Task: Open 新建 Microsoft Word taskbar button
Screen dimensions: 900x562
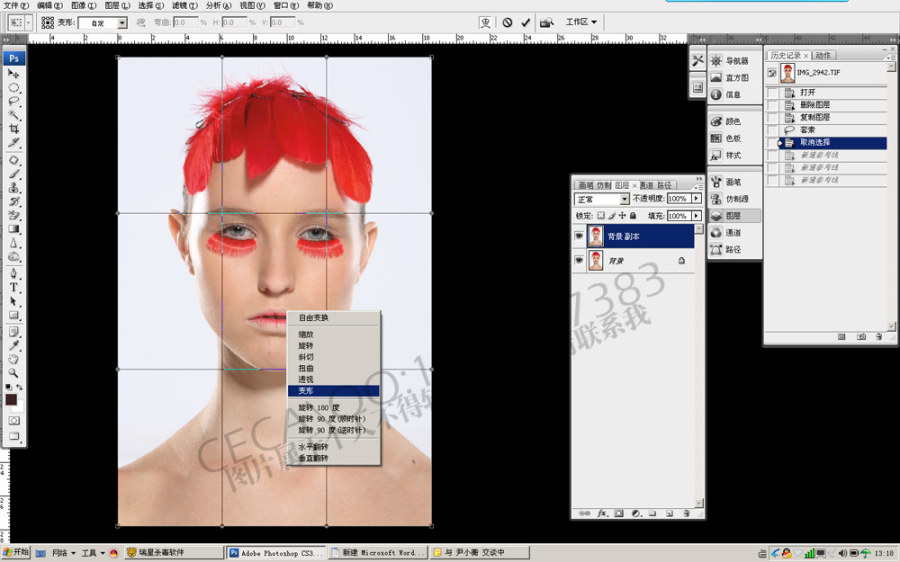Action: [379, 553]
